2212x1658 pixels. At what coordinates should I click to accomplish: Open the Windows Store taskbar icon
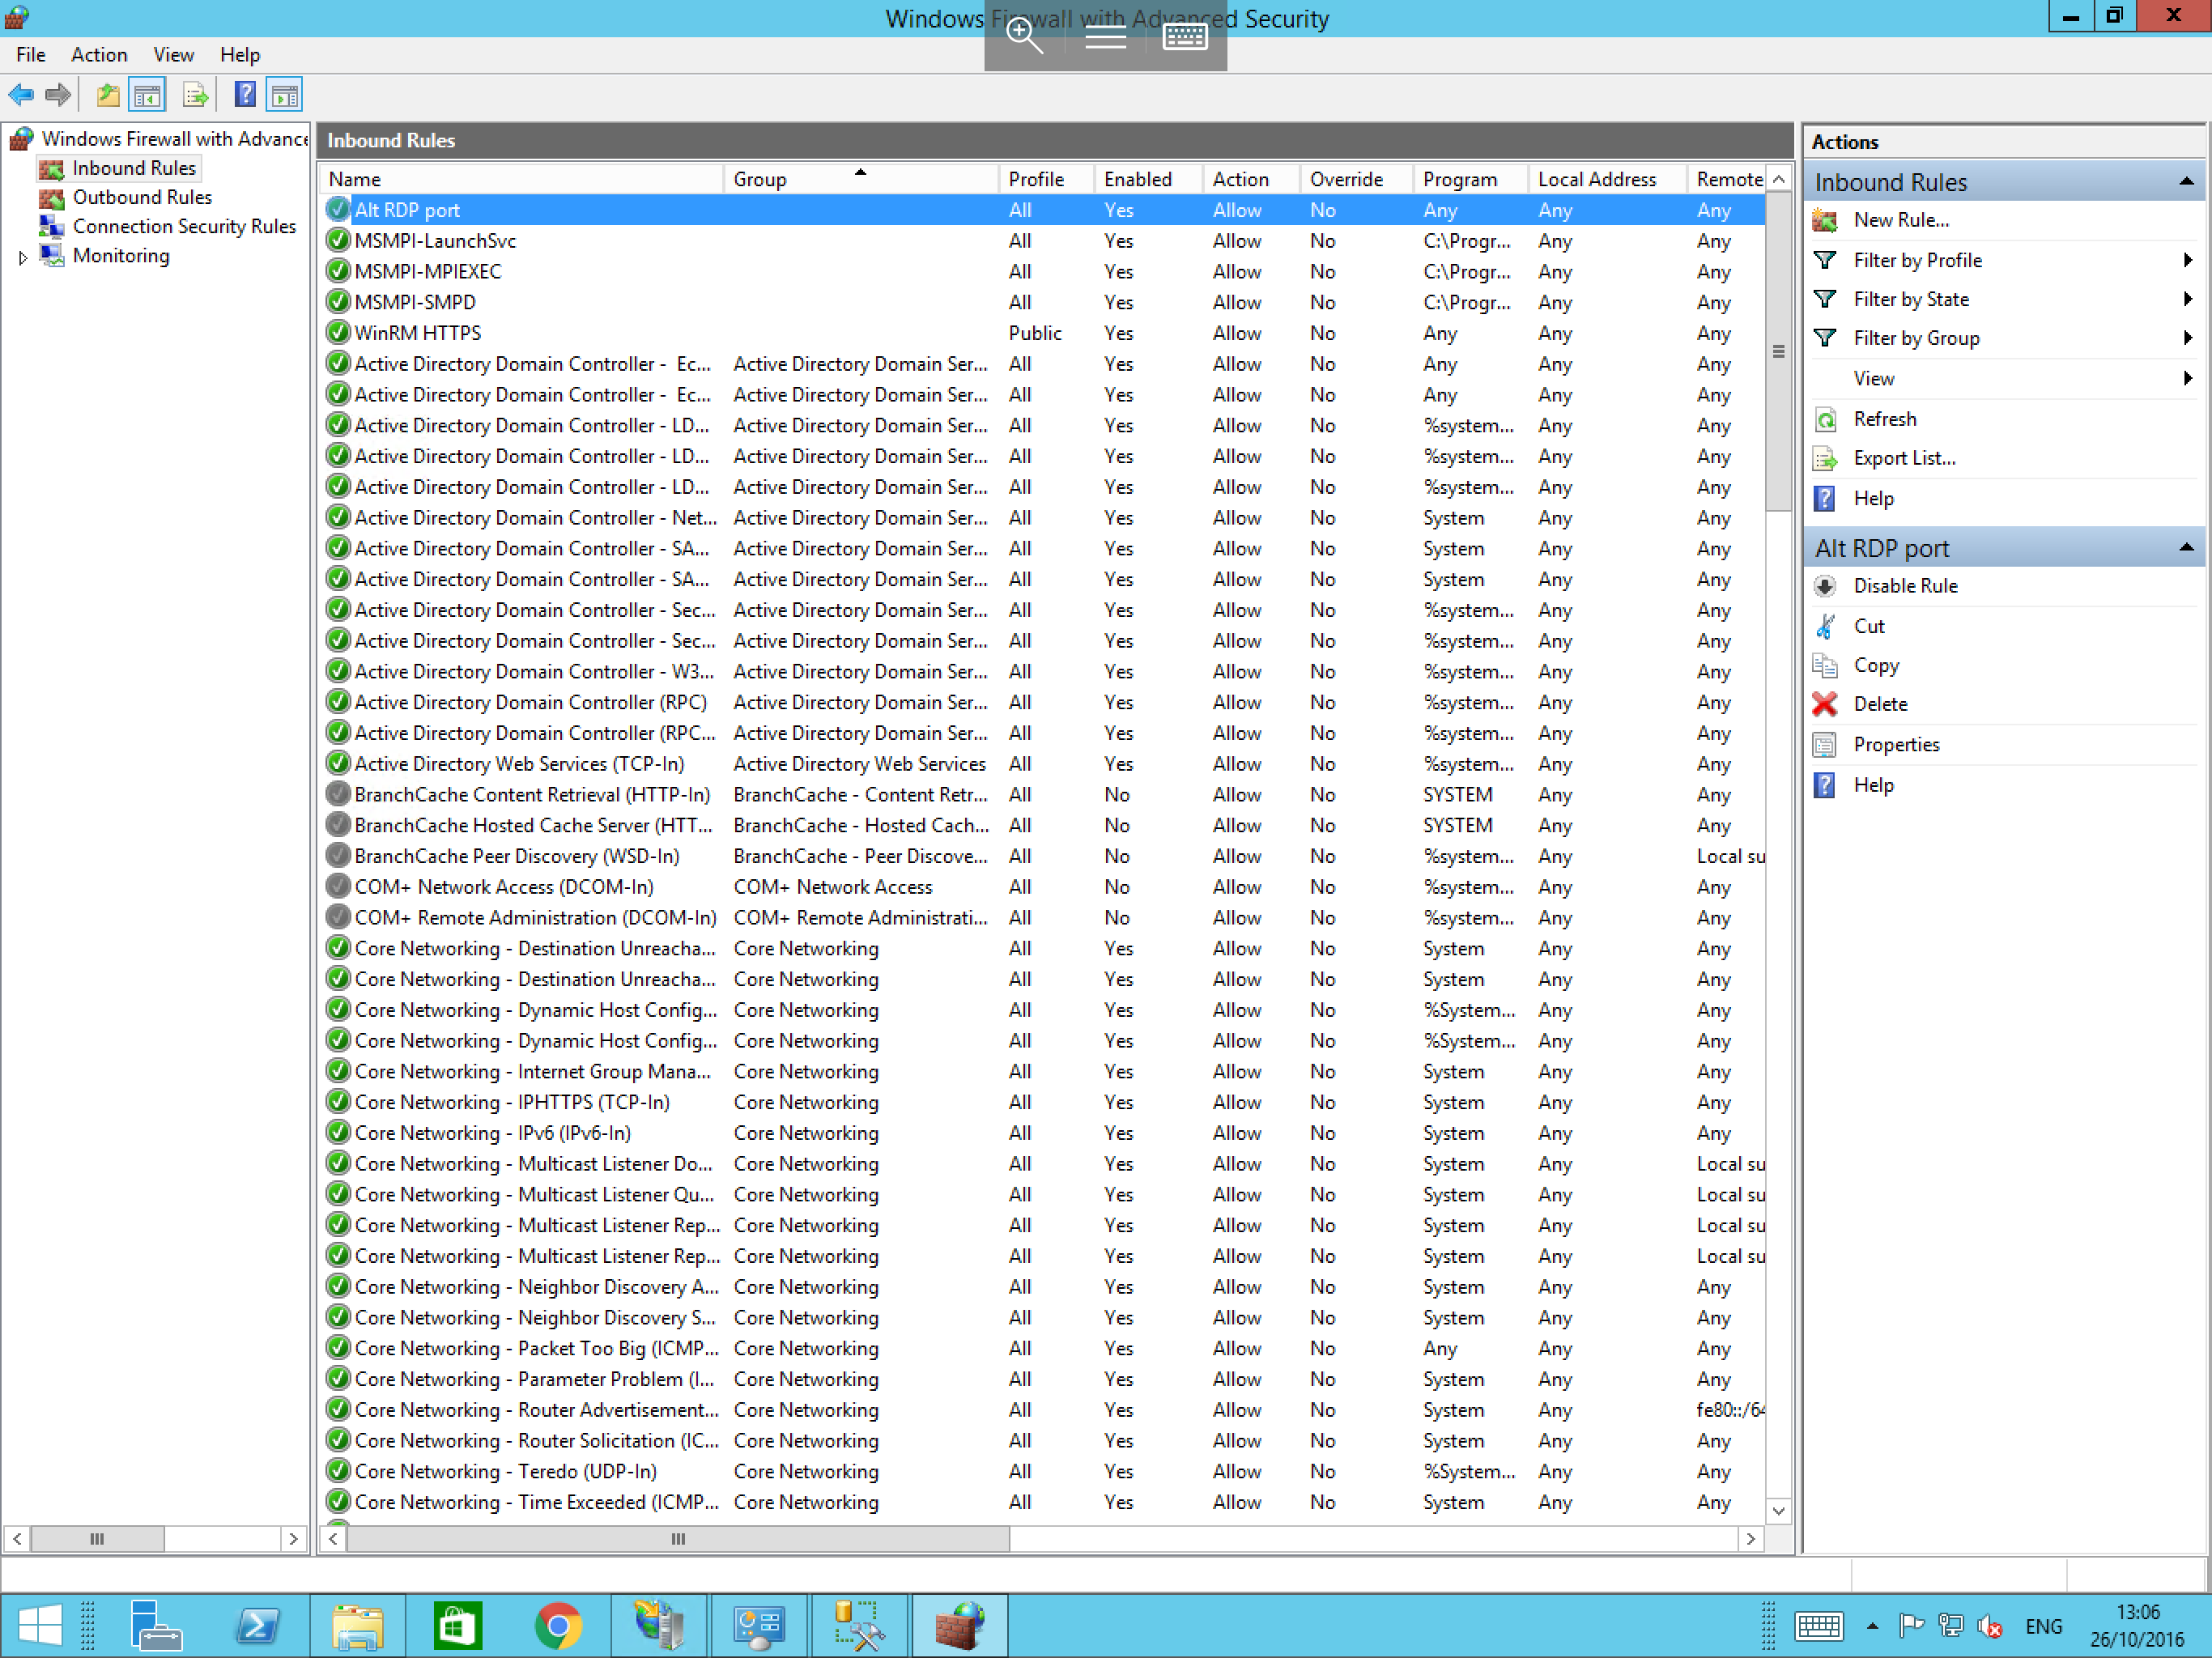pyautogui.click(x=458, y=1626)
